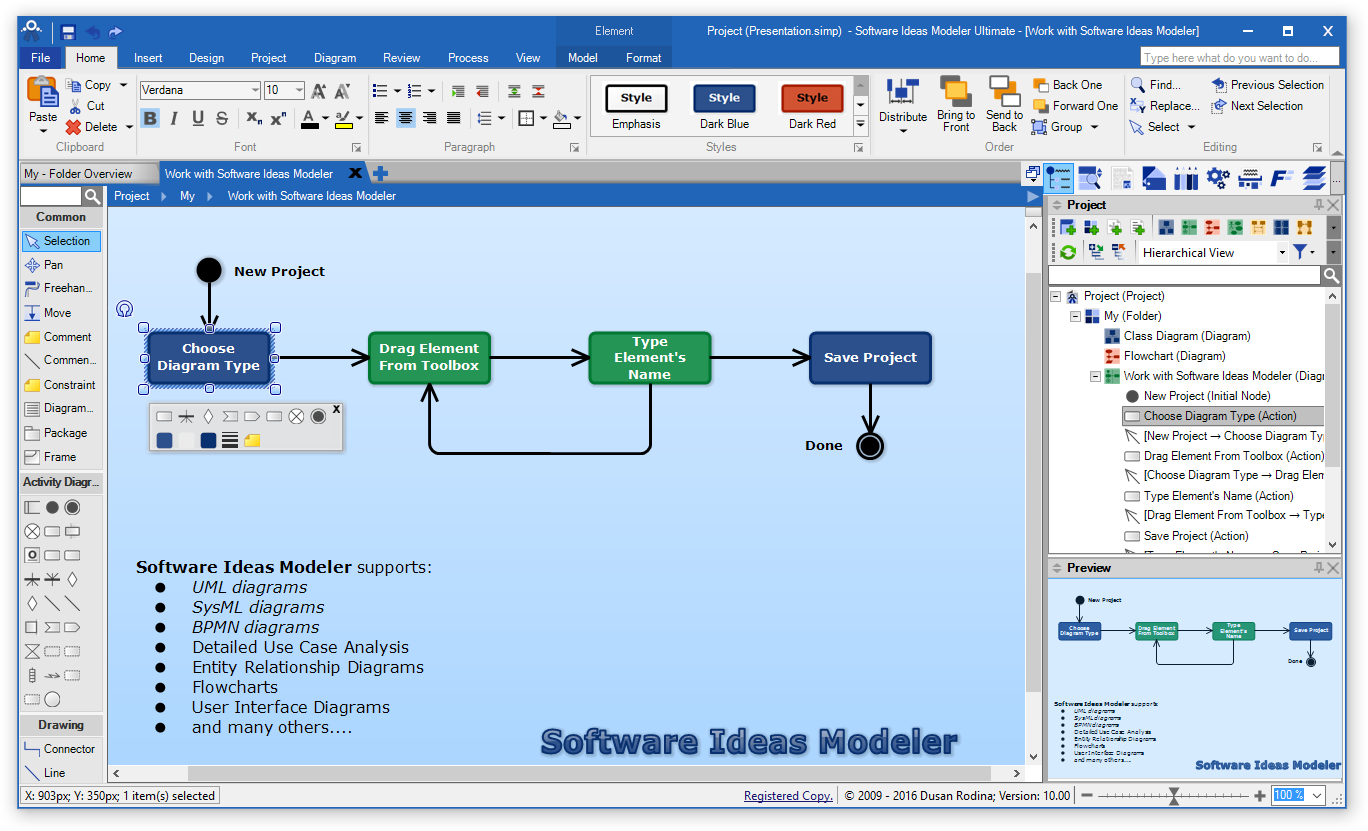Align text left
Screen dimensions: 1368x831
[x=381, y=118]
